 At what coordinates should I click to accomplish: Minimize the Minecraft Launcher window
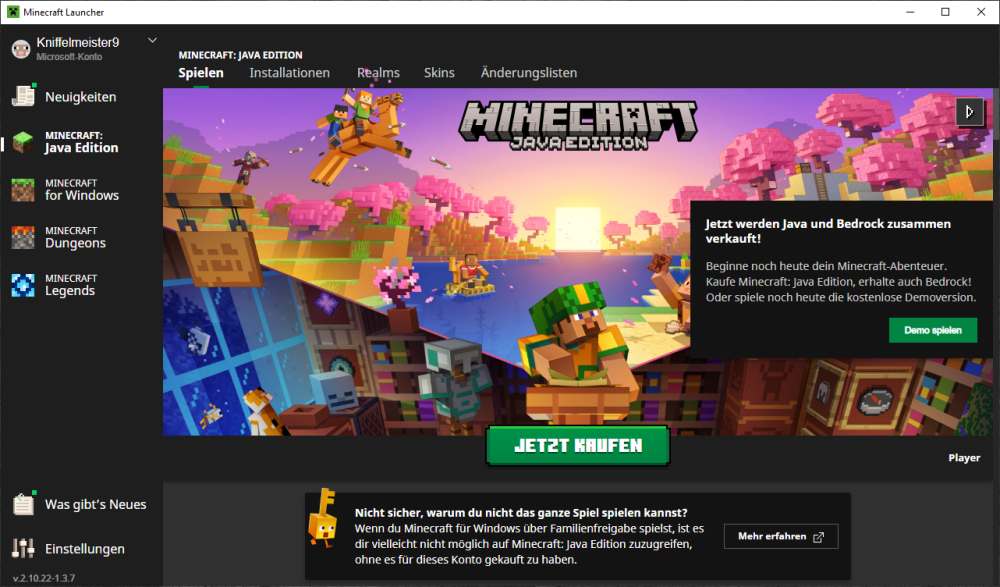(910, 12)
